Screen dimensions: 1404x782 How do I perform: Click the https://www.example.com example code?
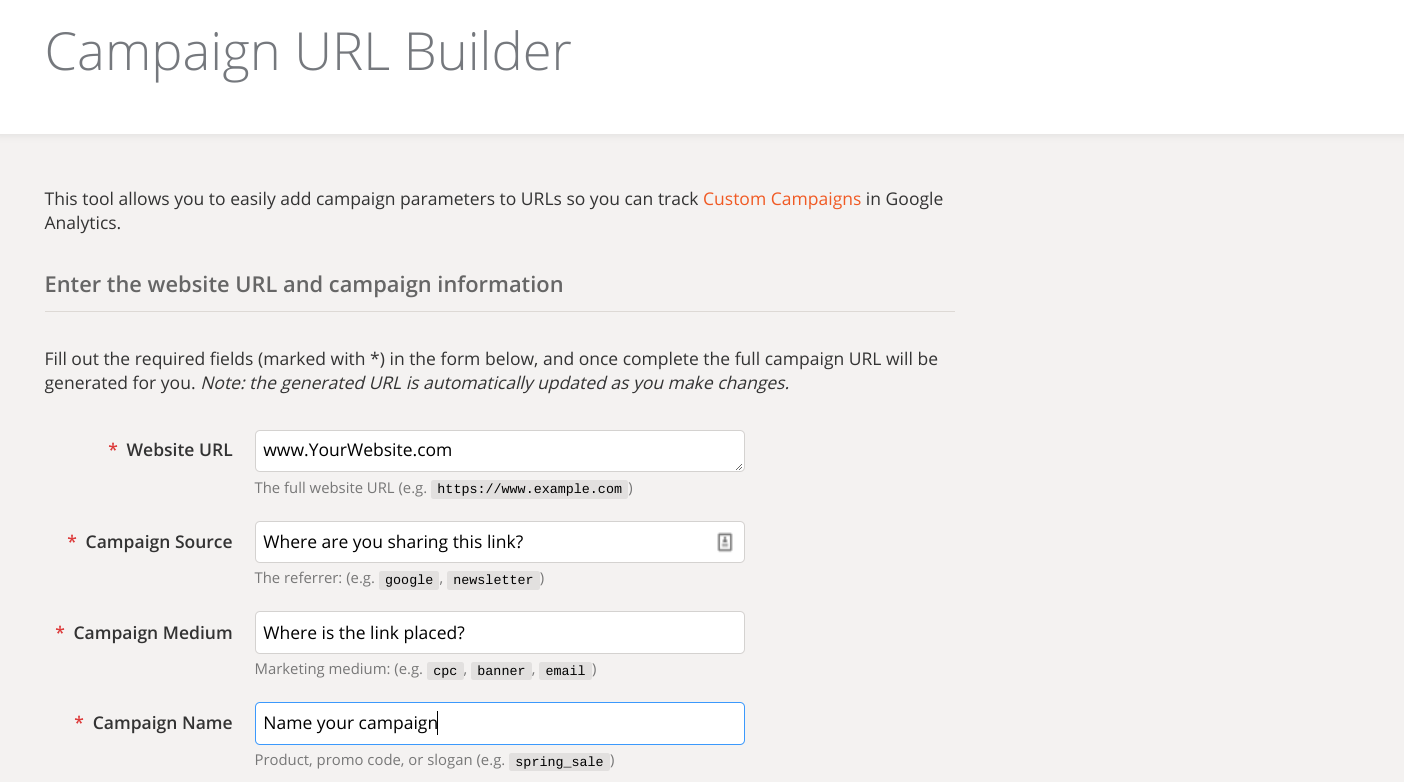pos(530,489)
